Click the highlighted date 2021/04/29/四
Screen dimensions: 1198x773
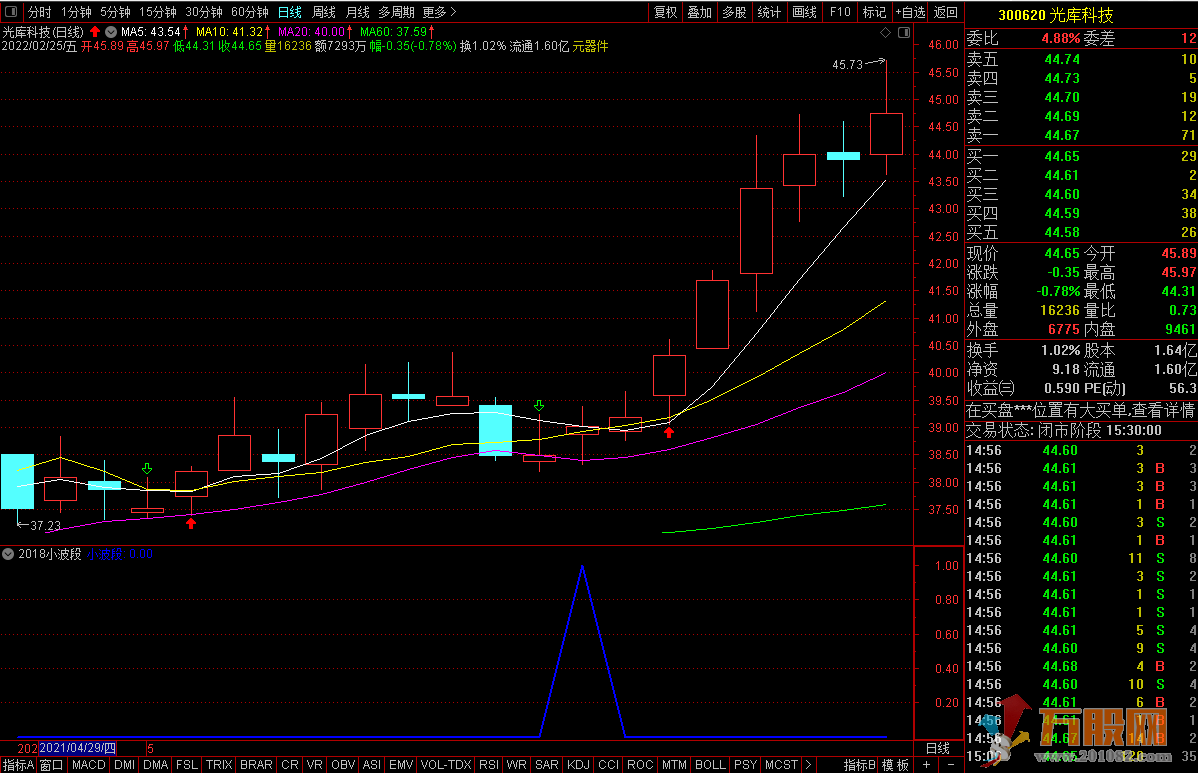tap(77, 749)
